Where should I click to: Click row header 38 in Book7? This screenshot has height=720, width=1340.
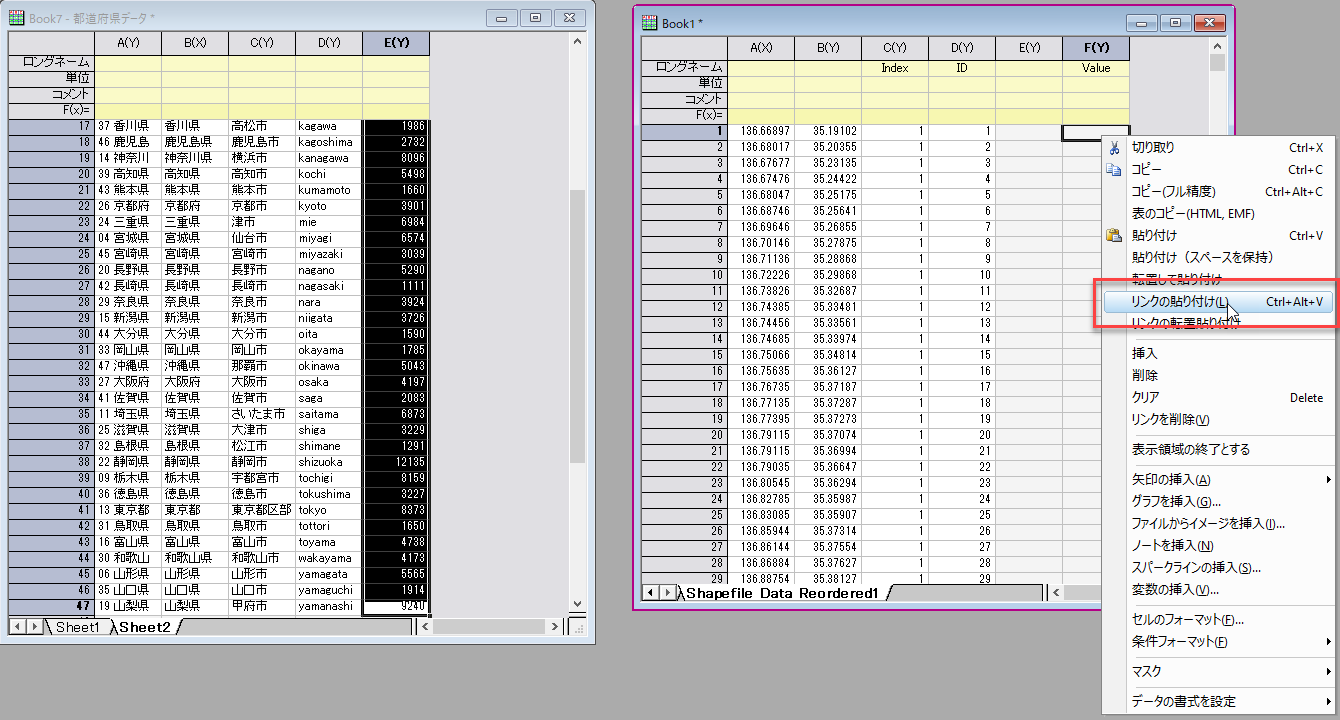[x=51, y=462]
